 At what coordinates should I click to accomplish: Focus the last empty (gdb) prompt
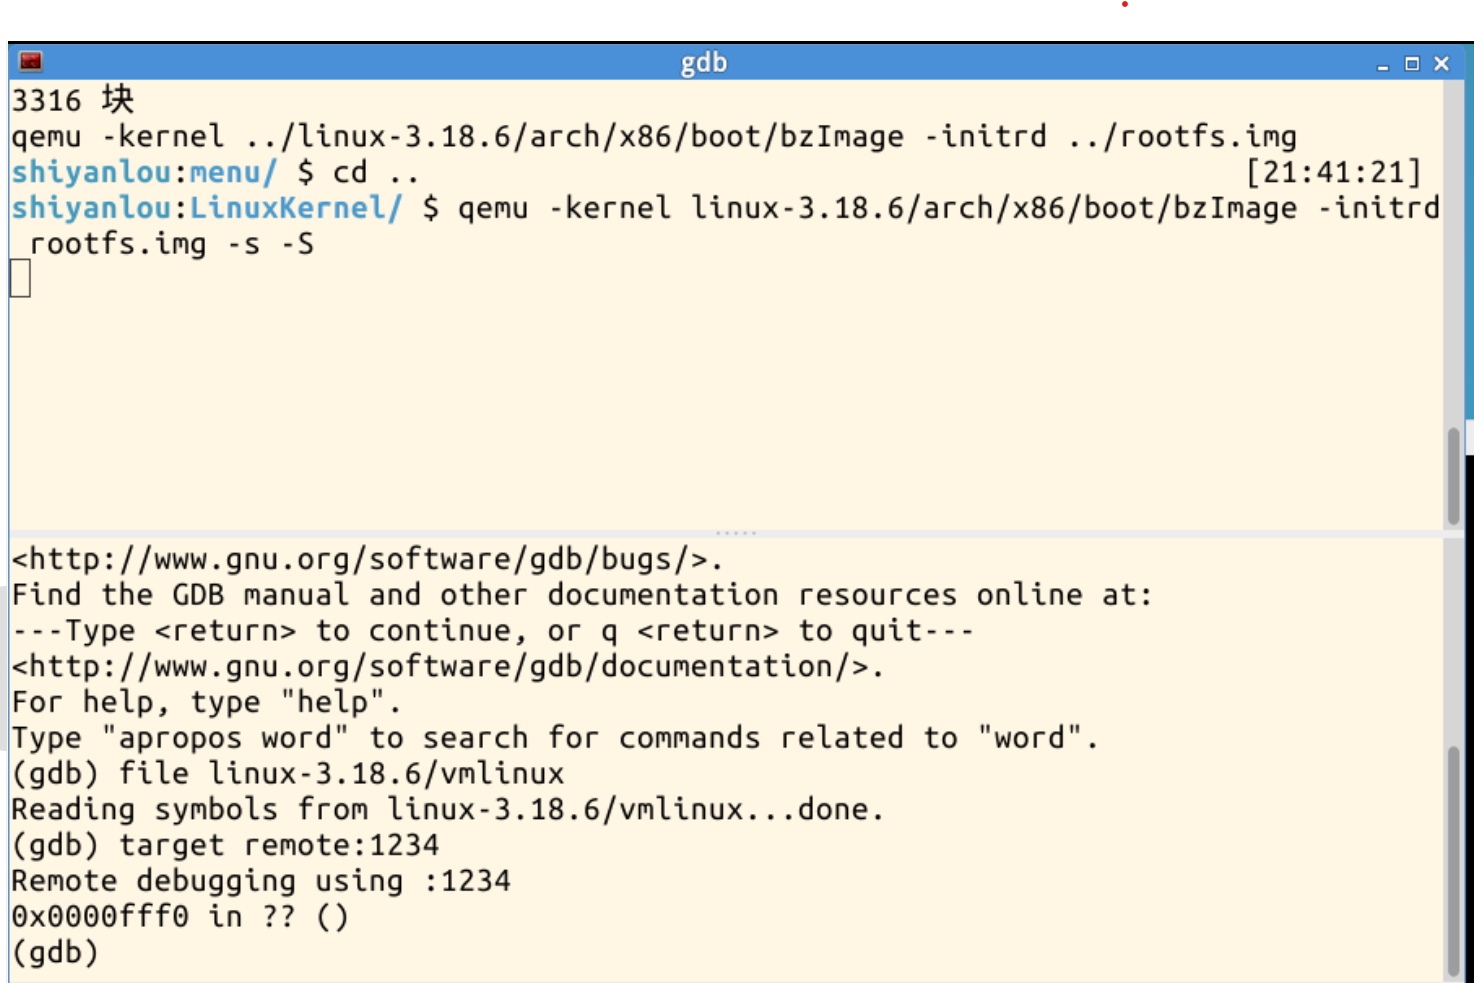[x=55, y=952]
